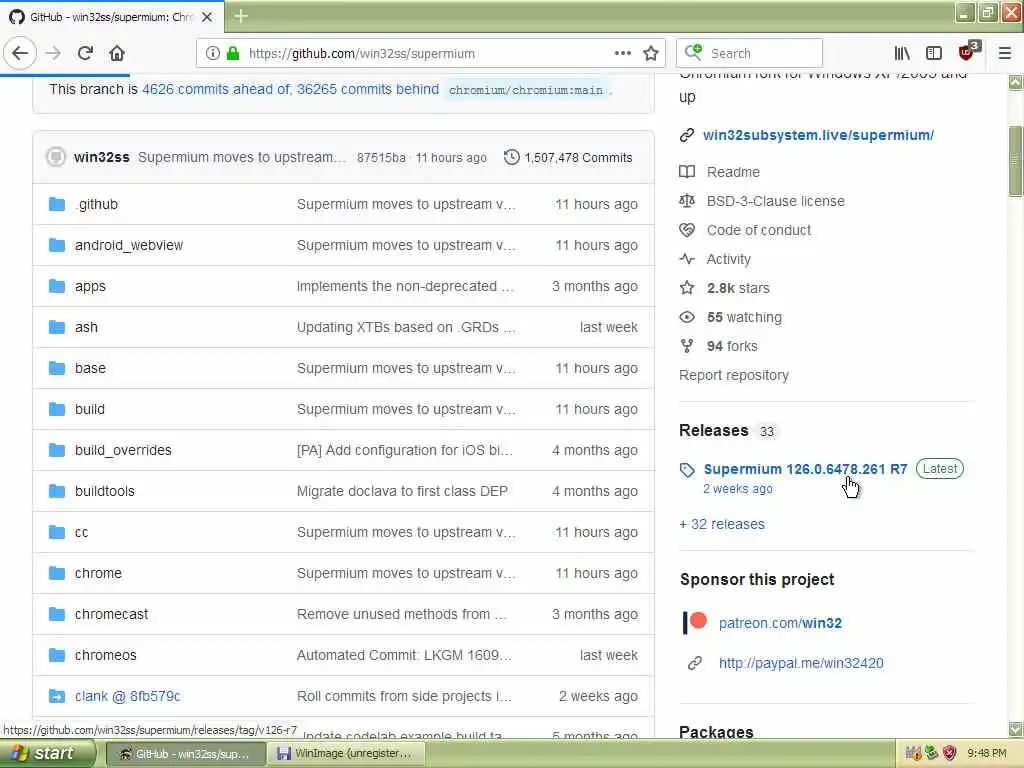Viewport: 1024px width, 768px height.
Task: Open the apps folder
Action: [x=90, y=287]
